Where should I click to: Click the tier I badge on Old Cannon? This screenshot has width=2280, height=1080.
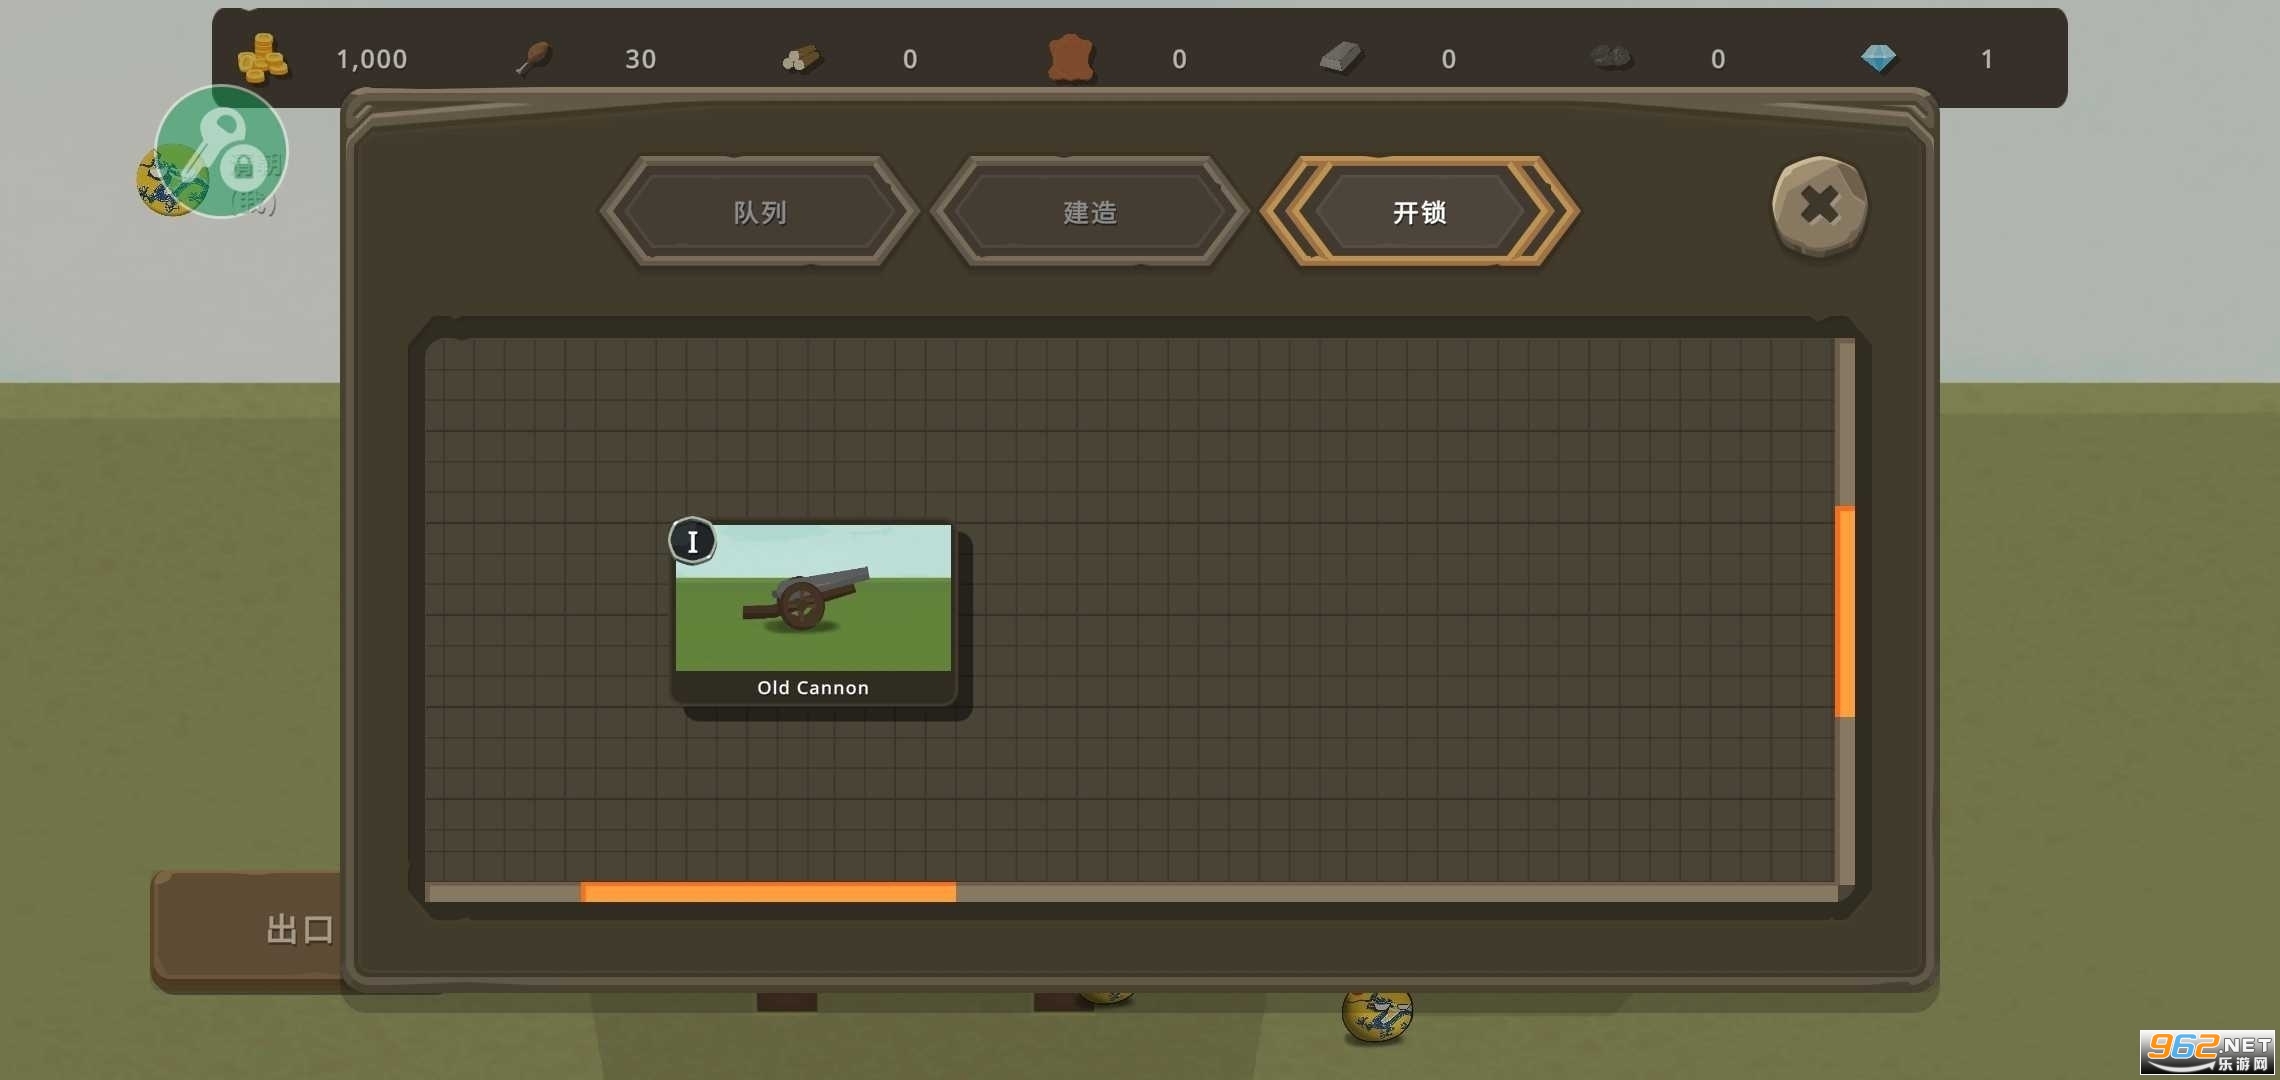tap(692, 541)
